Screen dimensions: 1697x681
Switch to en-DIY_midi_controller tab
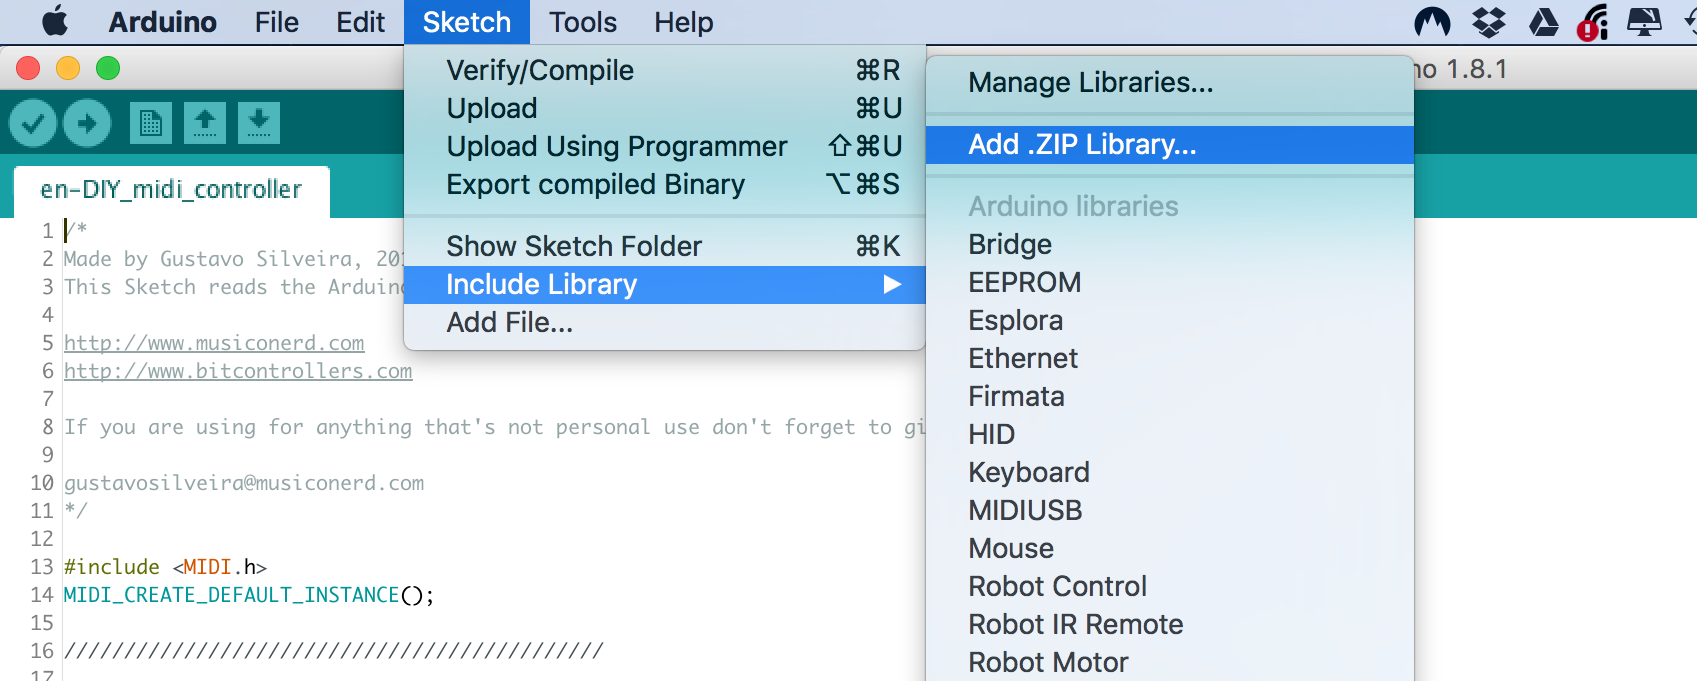pos(171,190)
